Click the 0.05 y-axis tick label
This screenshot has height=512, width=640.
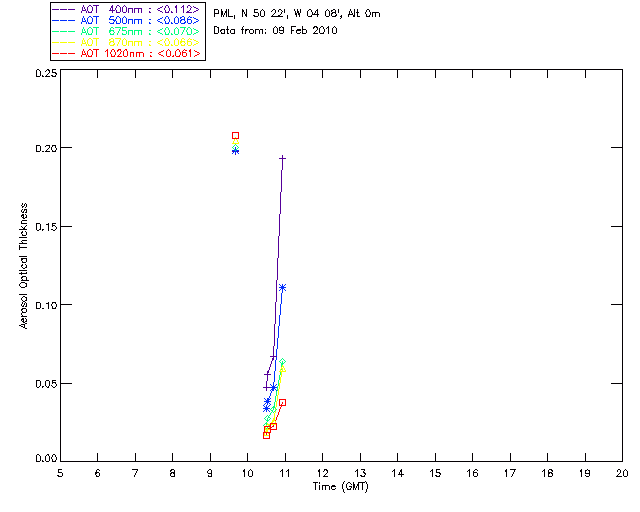(x=46, y=384)
